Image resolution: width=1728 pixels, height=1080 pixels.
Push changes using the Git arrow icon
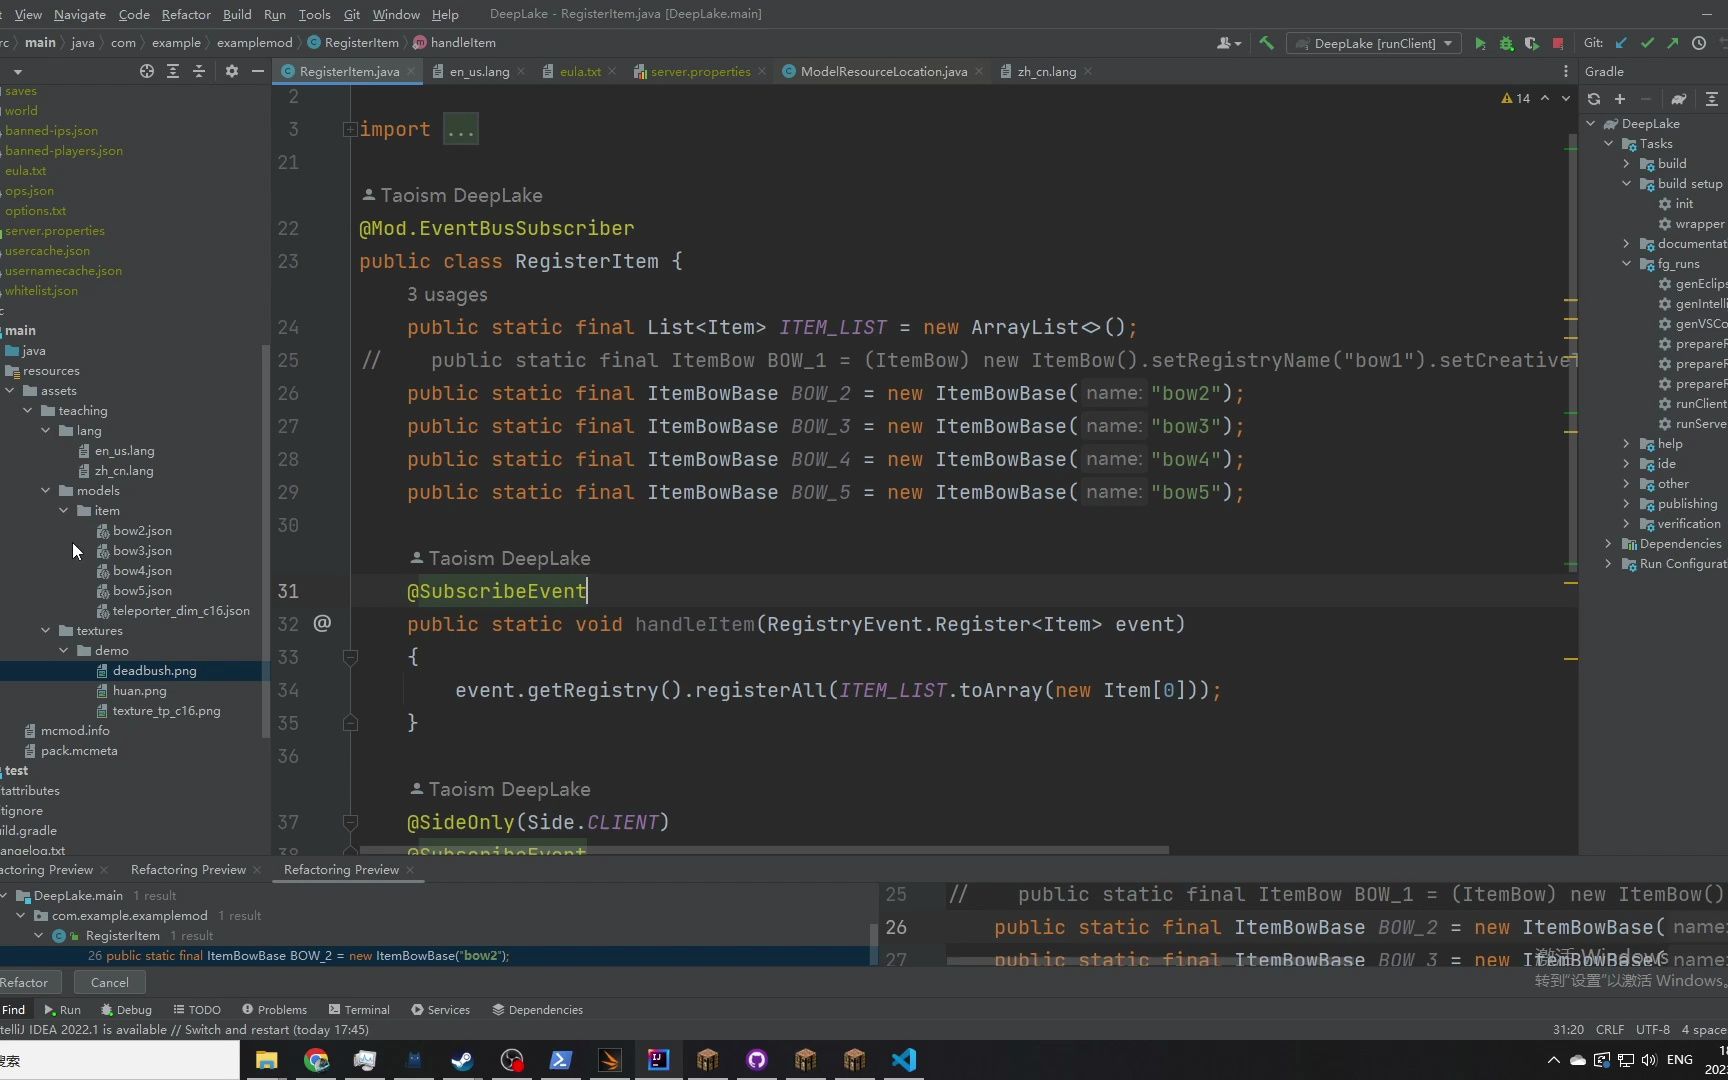click(1671, 43)
